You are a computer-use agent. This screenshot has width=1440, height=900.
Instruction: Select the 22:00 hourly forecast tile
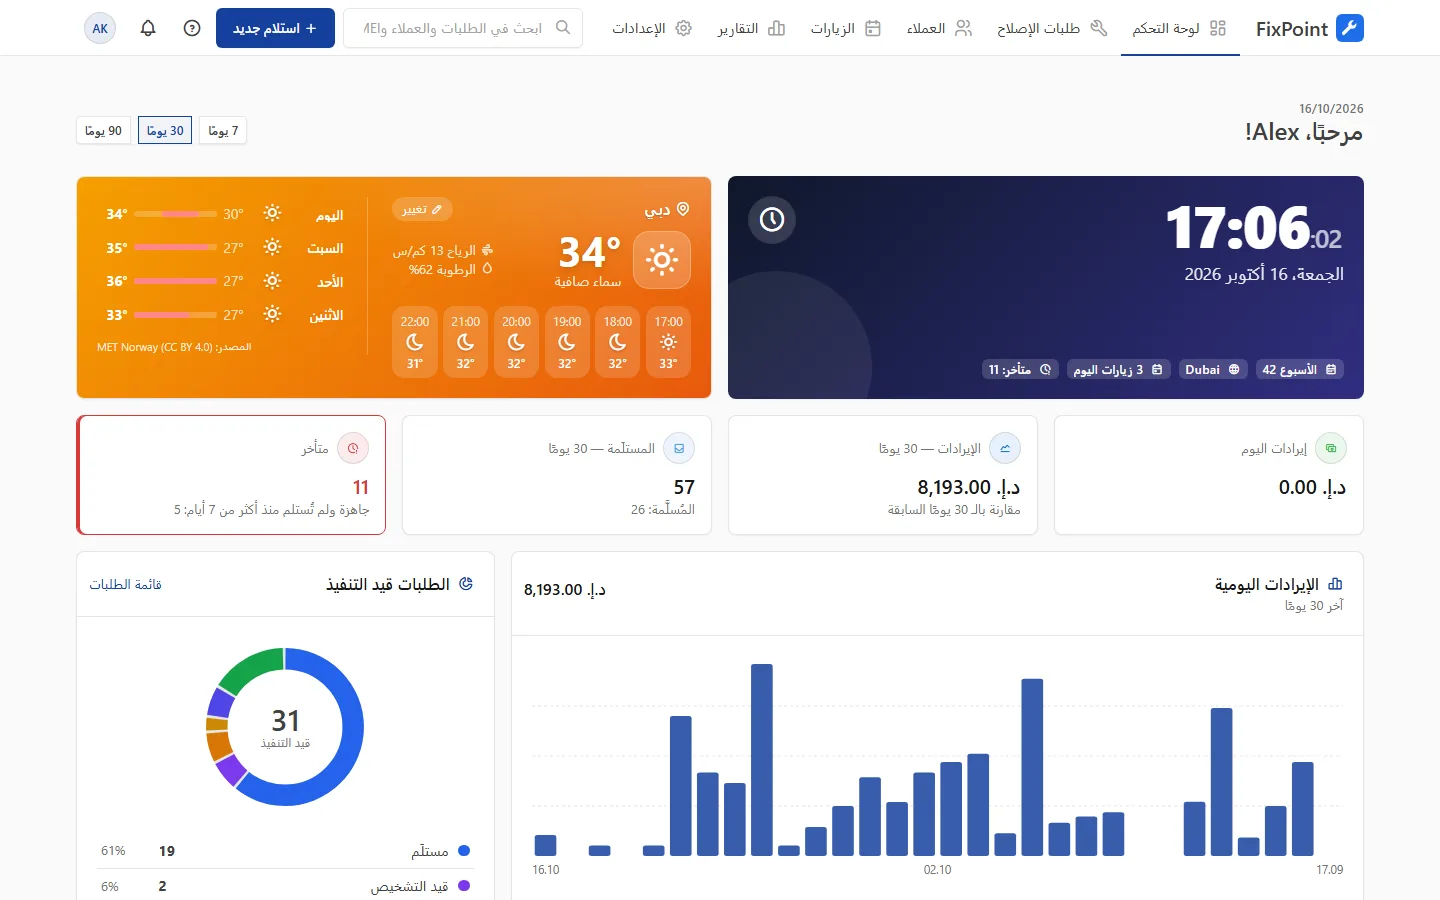415,342
